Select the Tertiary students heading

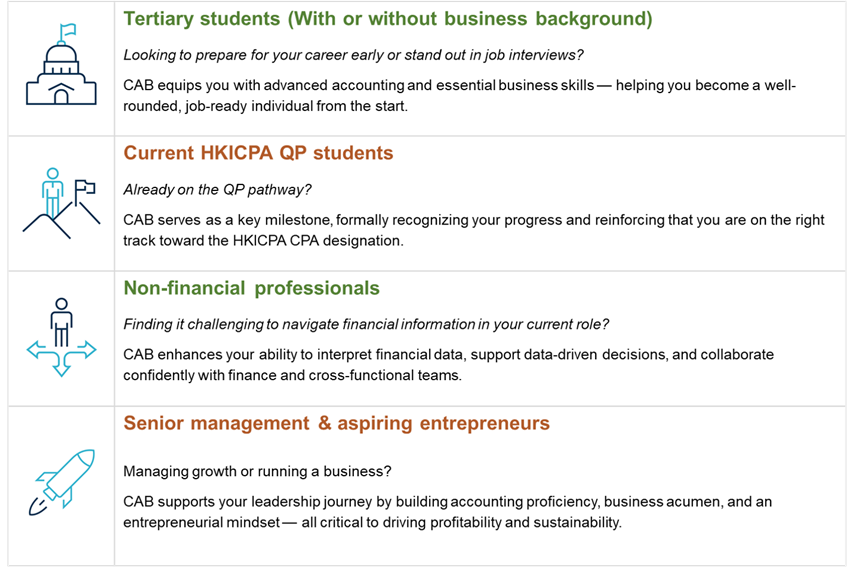point(387,18)
